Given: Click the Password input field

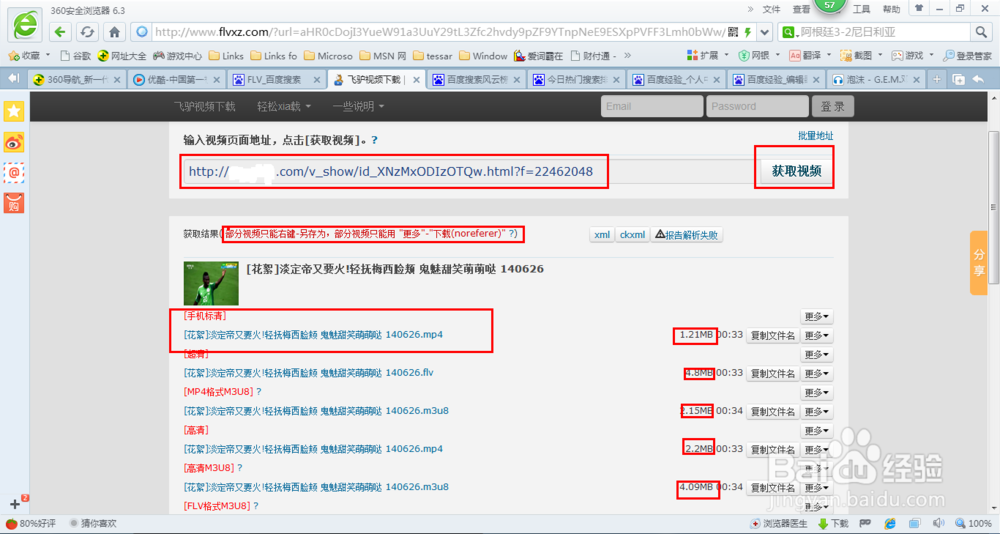Looking at the screenshot, I should click(x=757, y=107).
